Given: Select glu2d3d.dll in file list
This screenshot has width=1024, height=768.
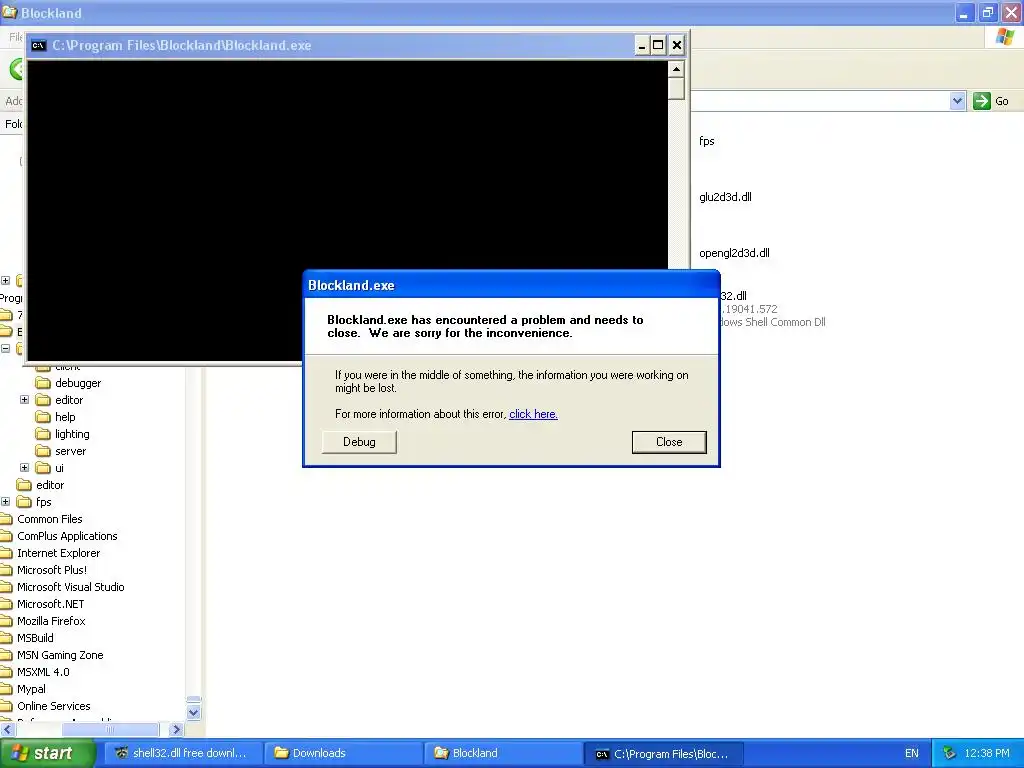Looking at the screenshot, I should coord(725,197).
